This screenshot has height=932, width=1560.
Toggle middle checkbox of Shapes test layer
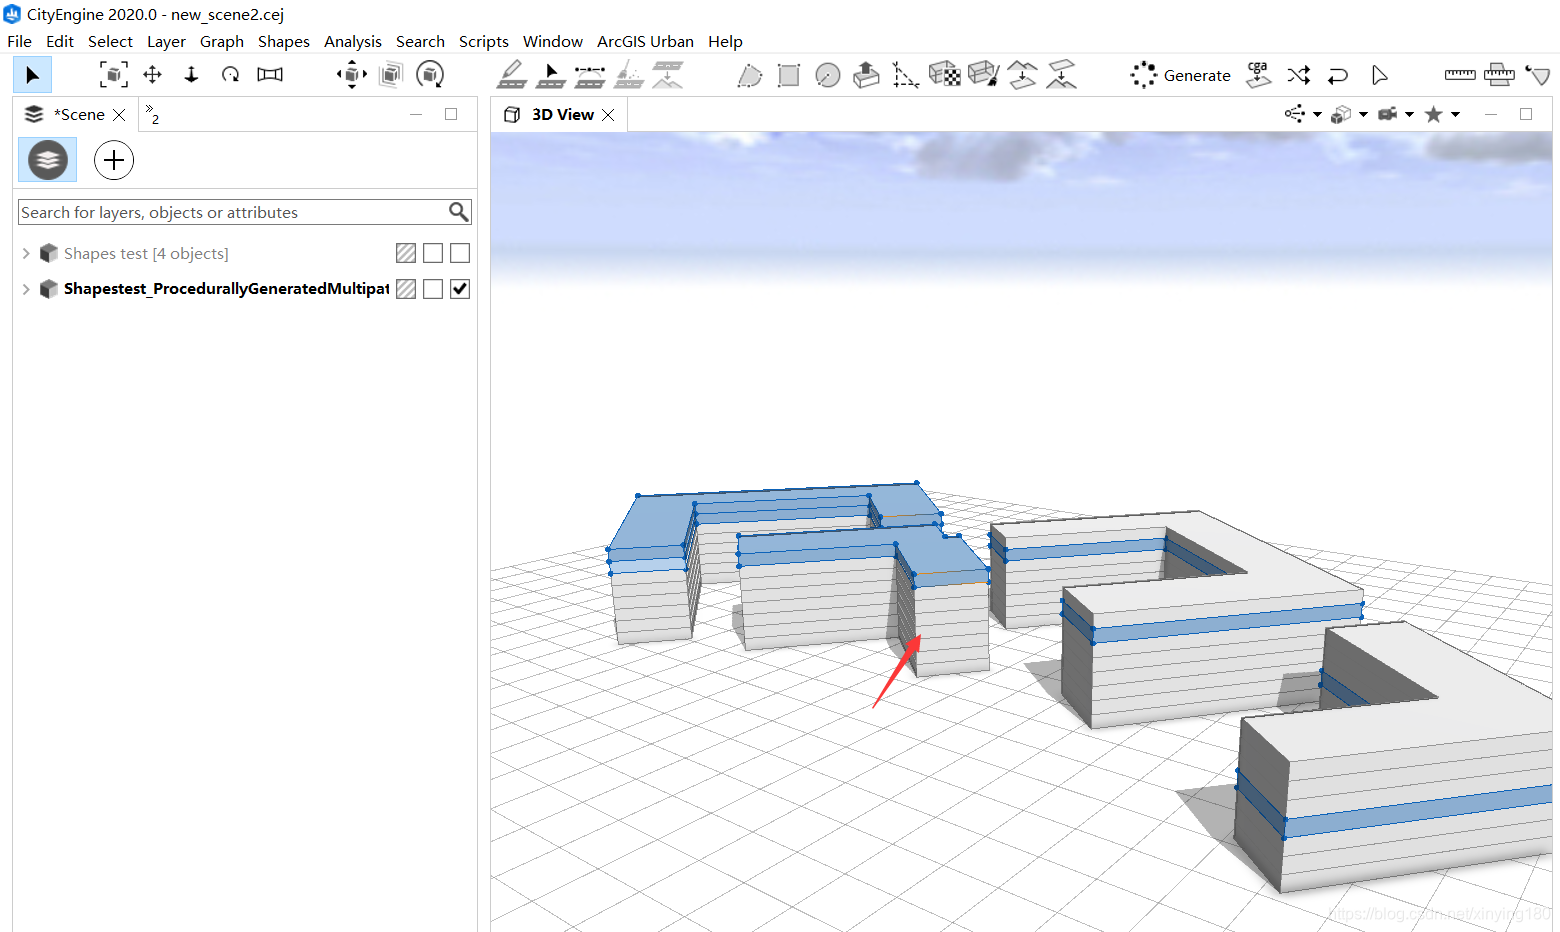click(433, 254)
